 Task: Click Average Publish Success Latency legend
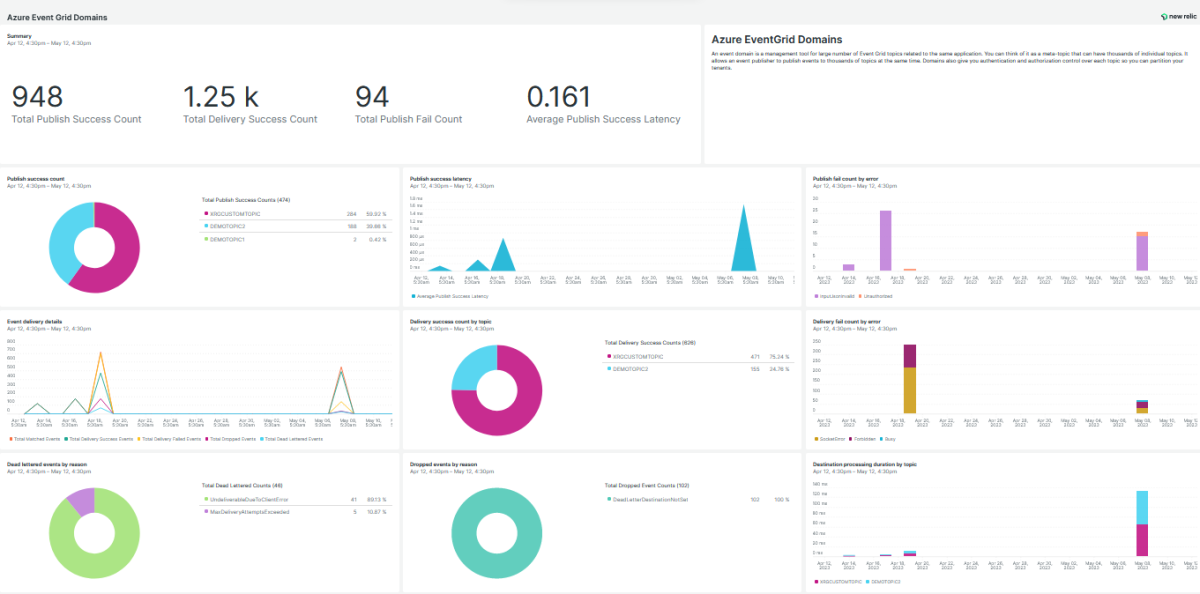452,296
